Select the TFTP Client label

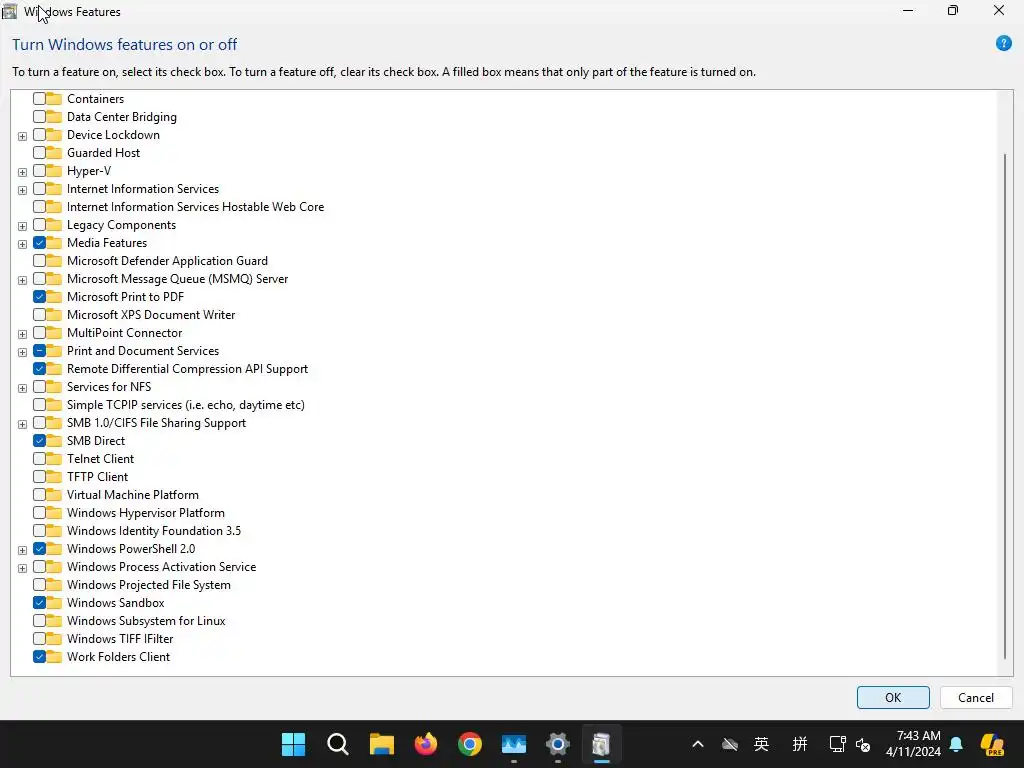tap(97, 477)
